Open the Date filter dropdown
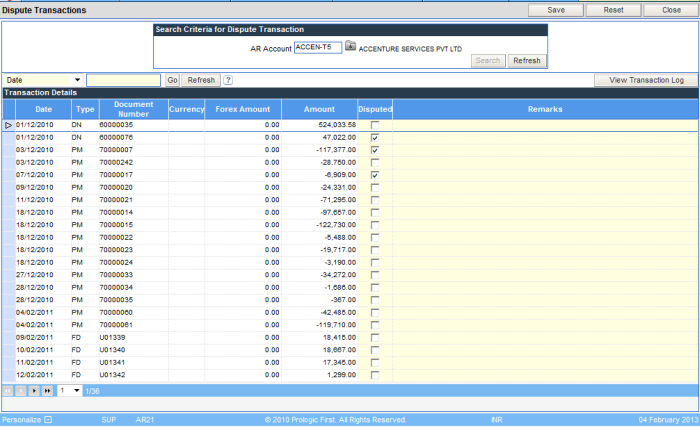 coord(77,80)
